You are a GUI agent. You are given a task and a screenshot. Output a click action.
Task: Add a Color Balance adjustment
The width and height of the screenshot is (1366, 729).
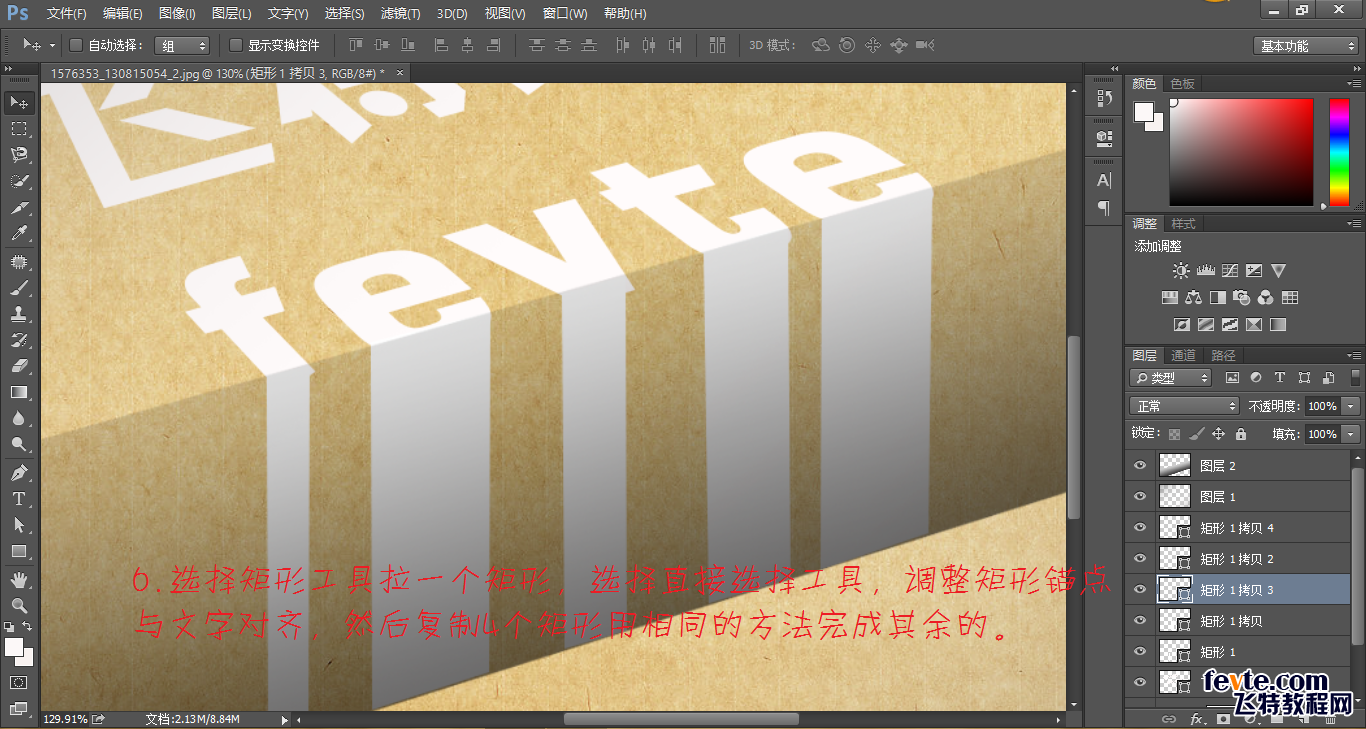(1193, 298)
